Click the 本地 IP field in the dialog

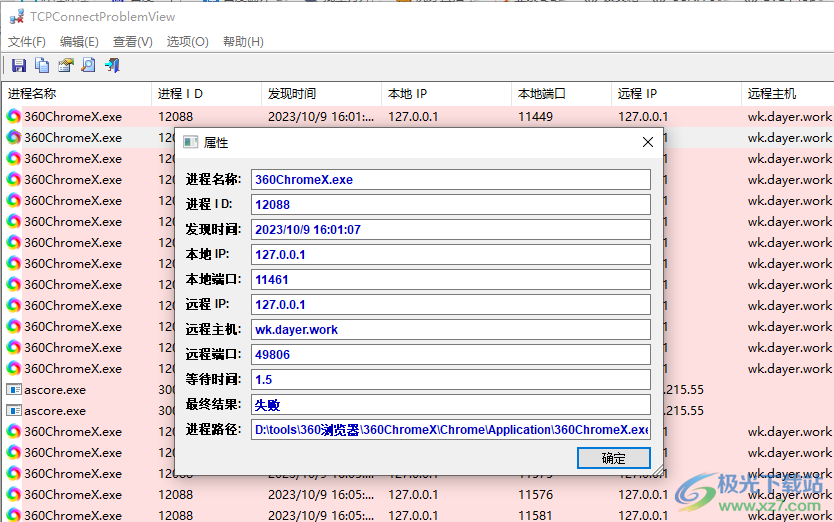451,254
